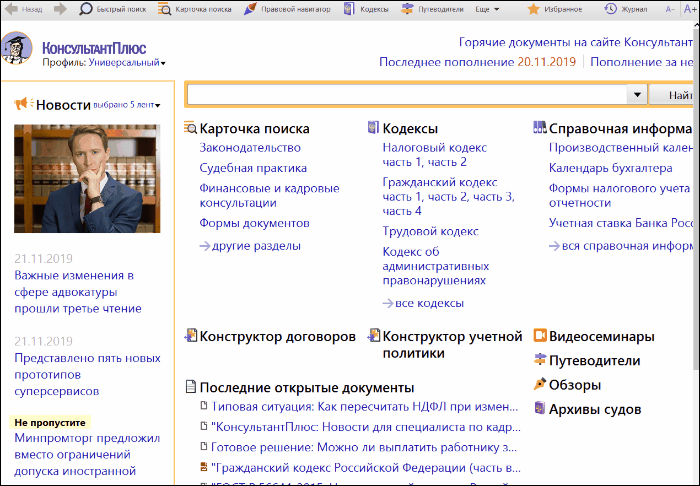Open Кодекс об административных правонарушениях link

[436, 266]
